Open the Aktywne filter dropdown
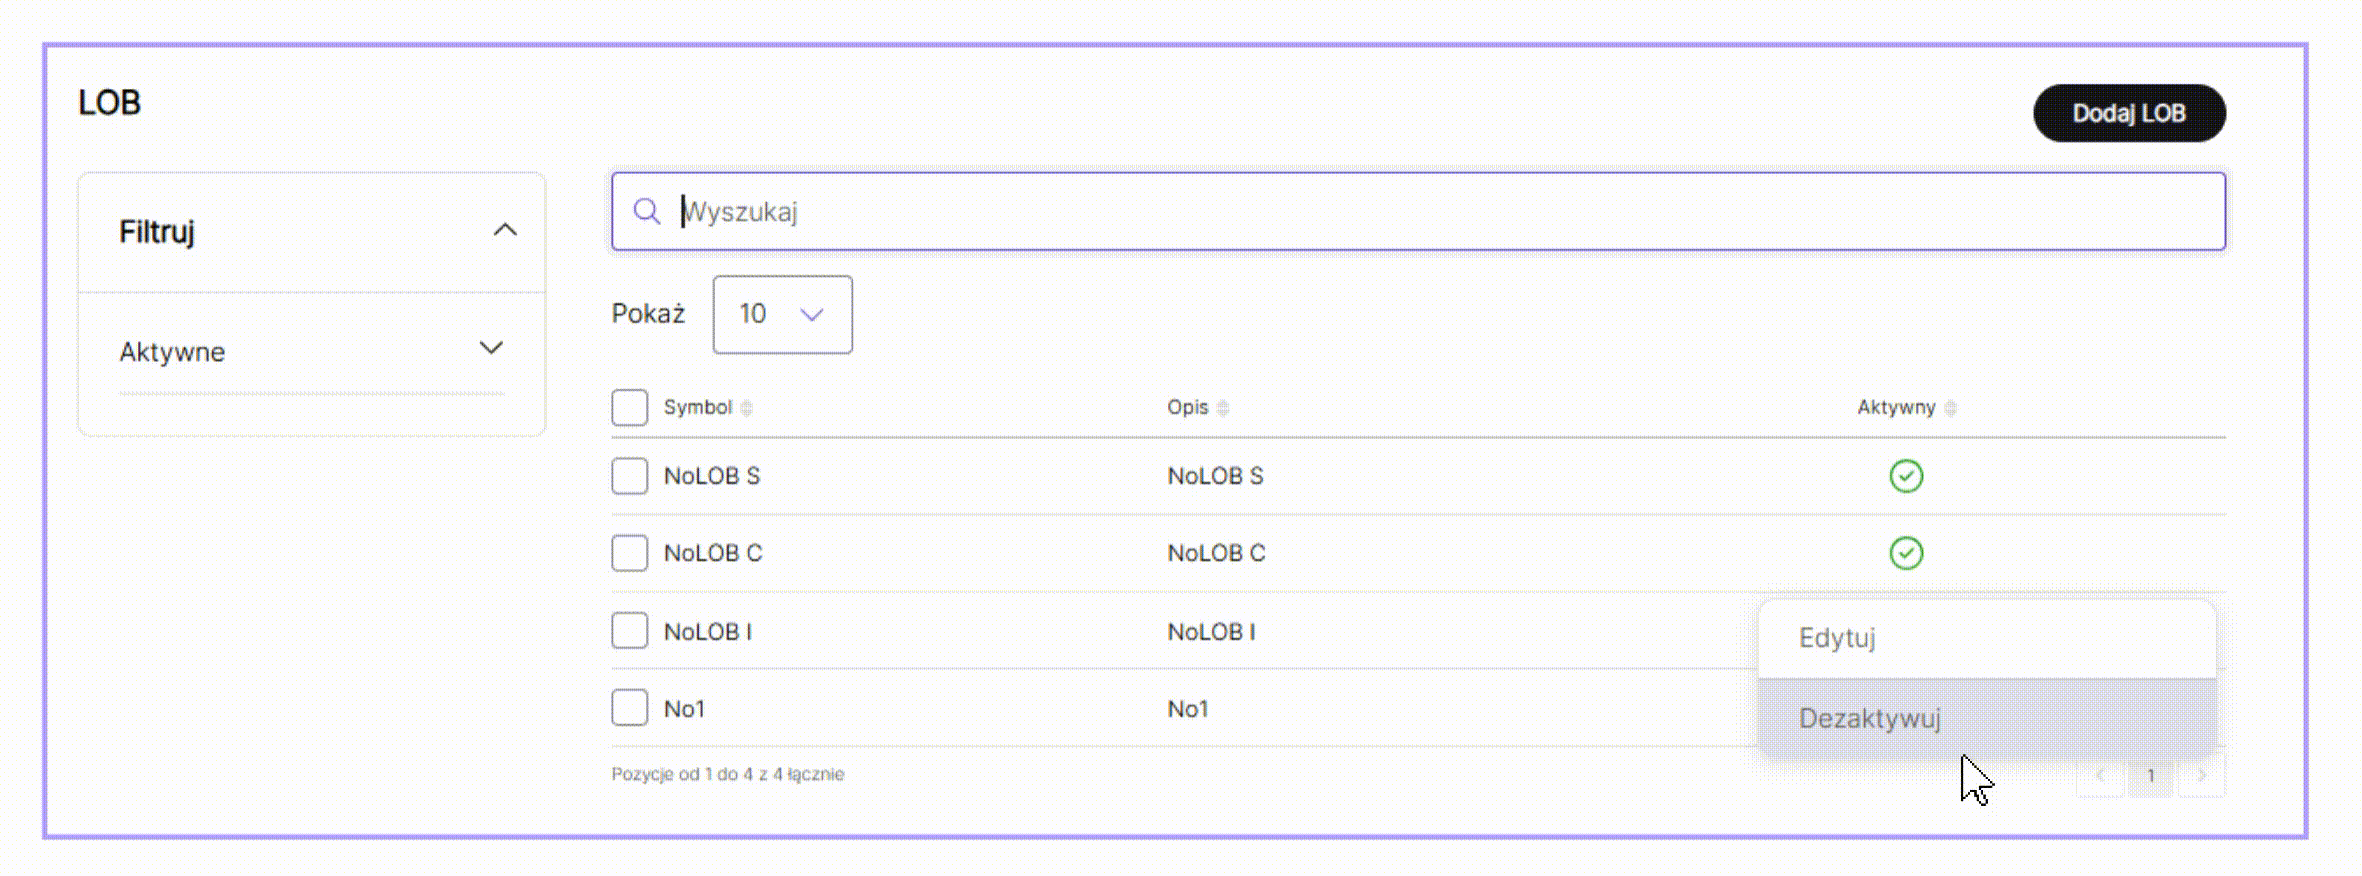2362x876 pixels. click(x=311, y=351)
